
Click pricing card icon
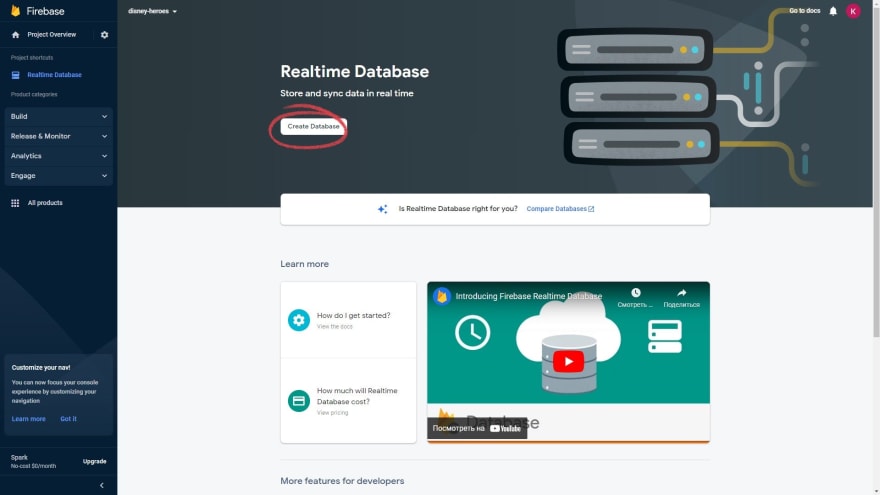(299, 401)
